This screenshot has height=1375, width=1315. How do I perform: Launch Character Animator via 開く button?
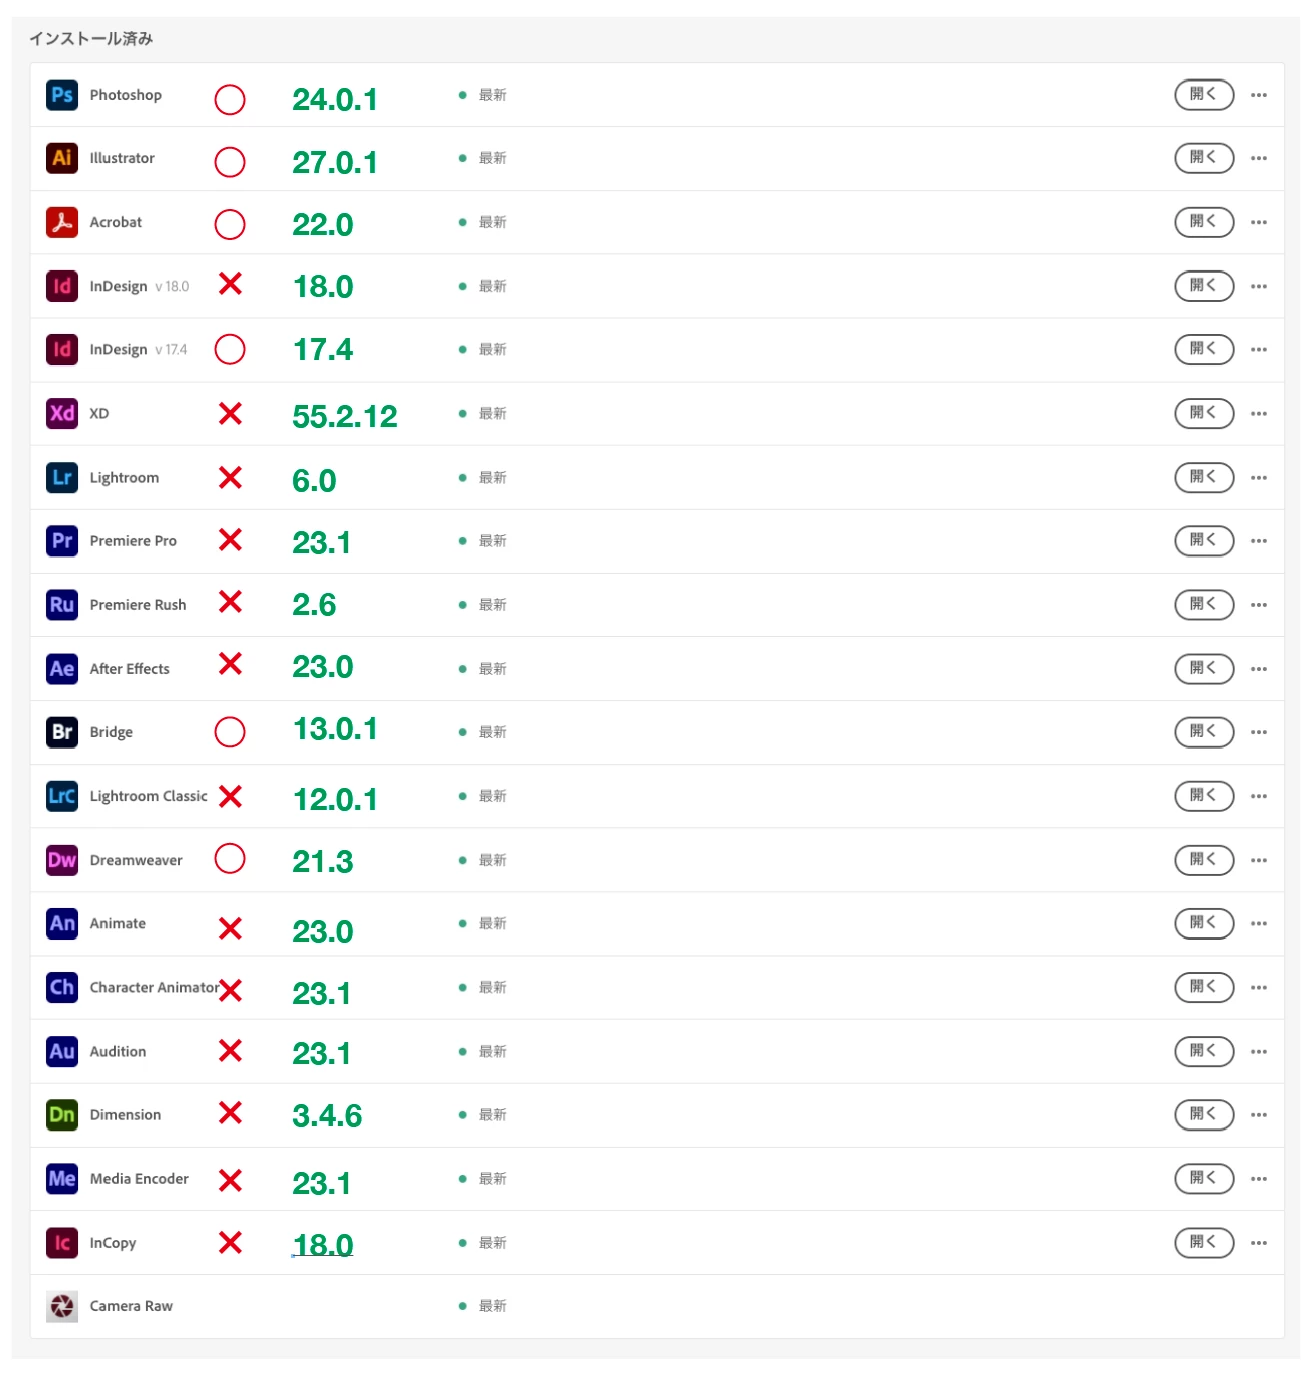pos(1204,987)
